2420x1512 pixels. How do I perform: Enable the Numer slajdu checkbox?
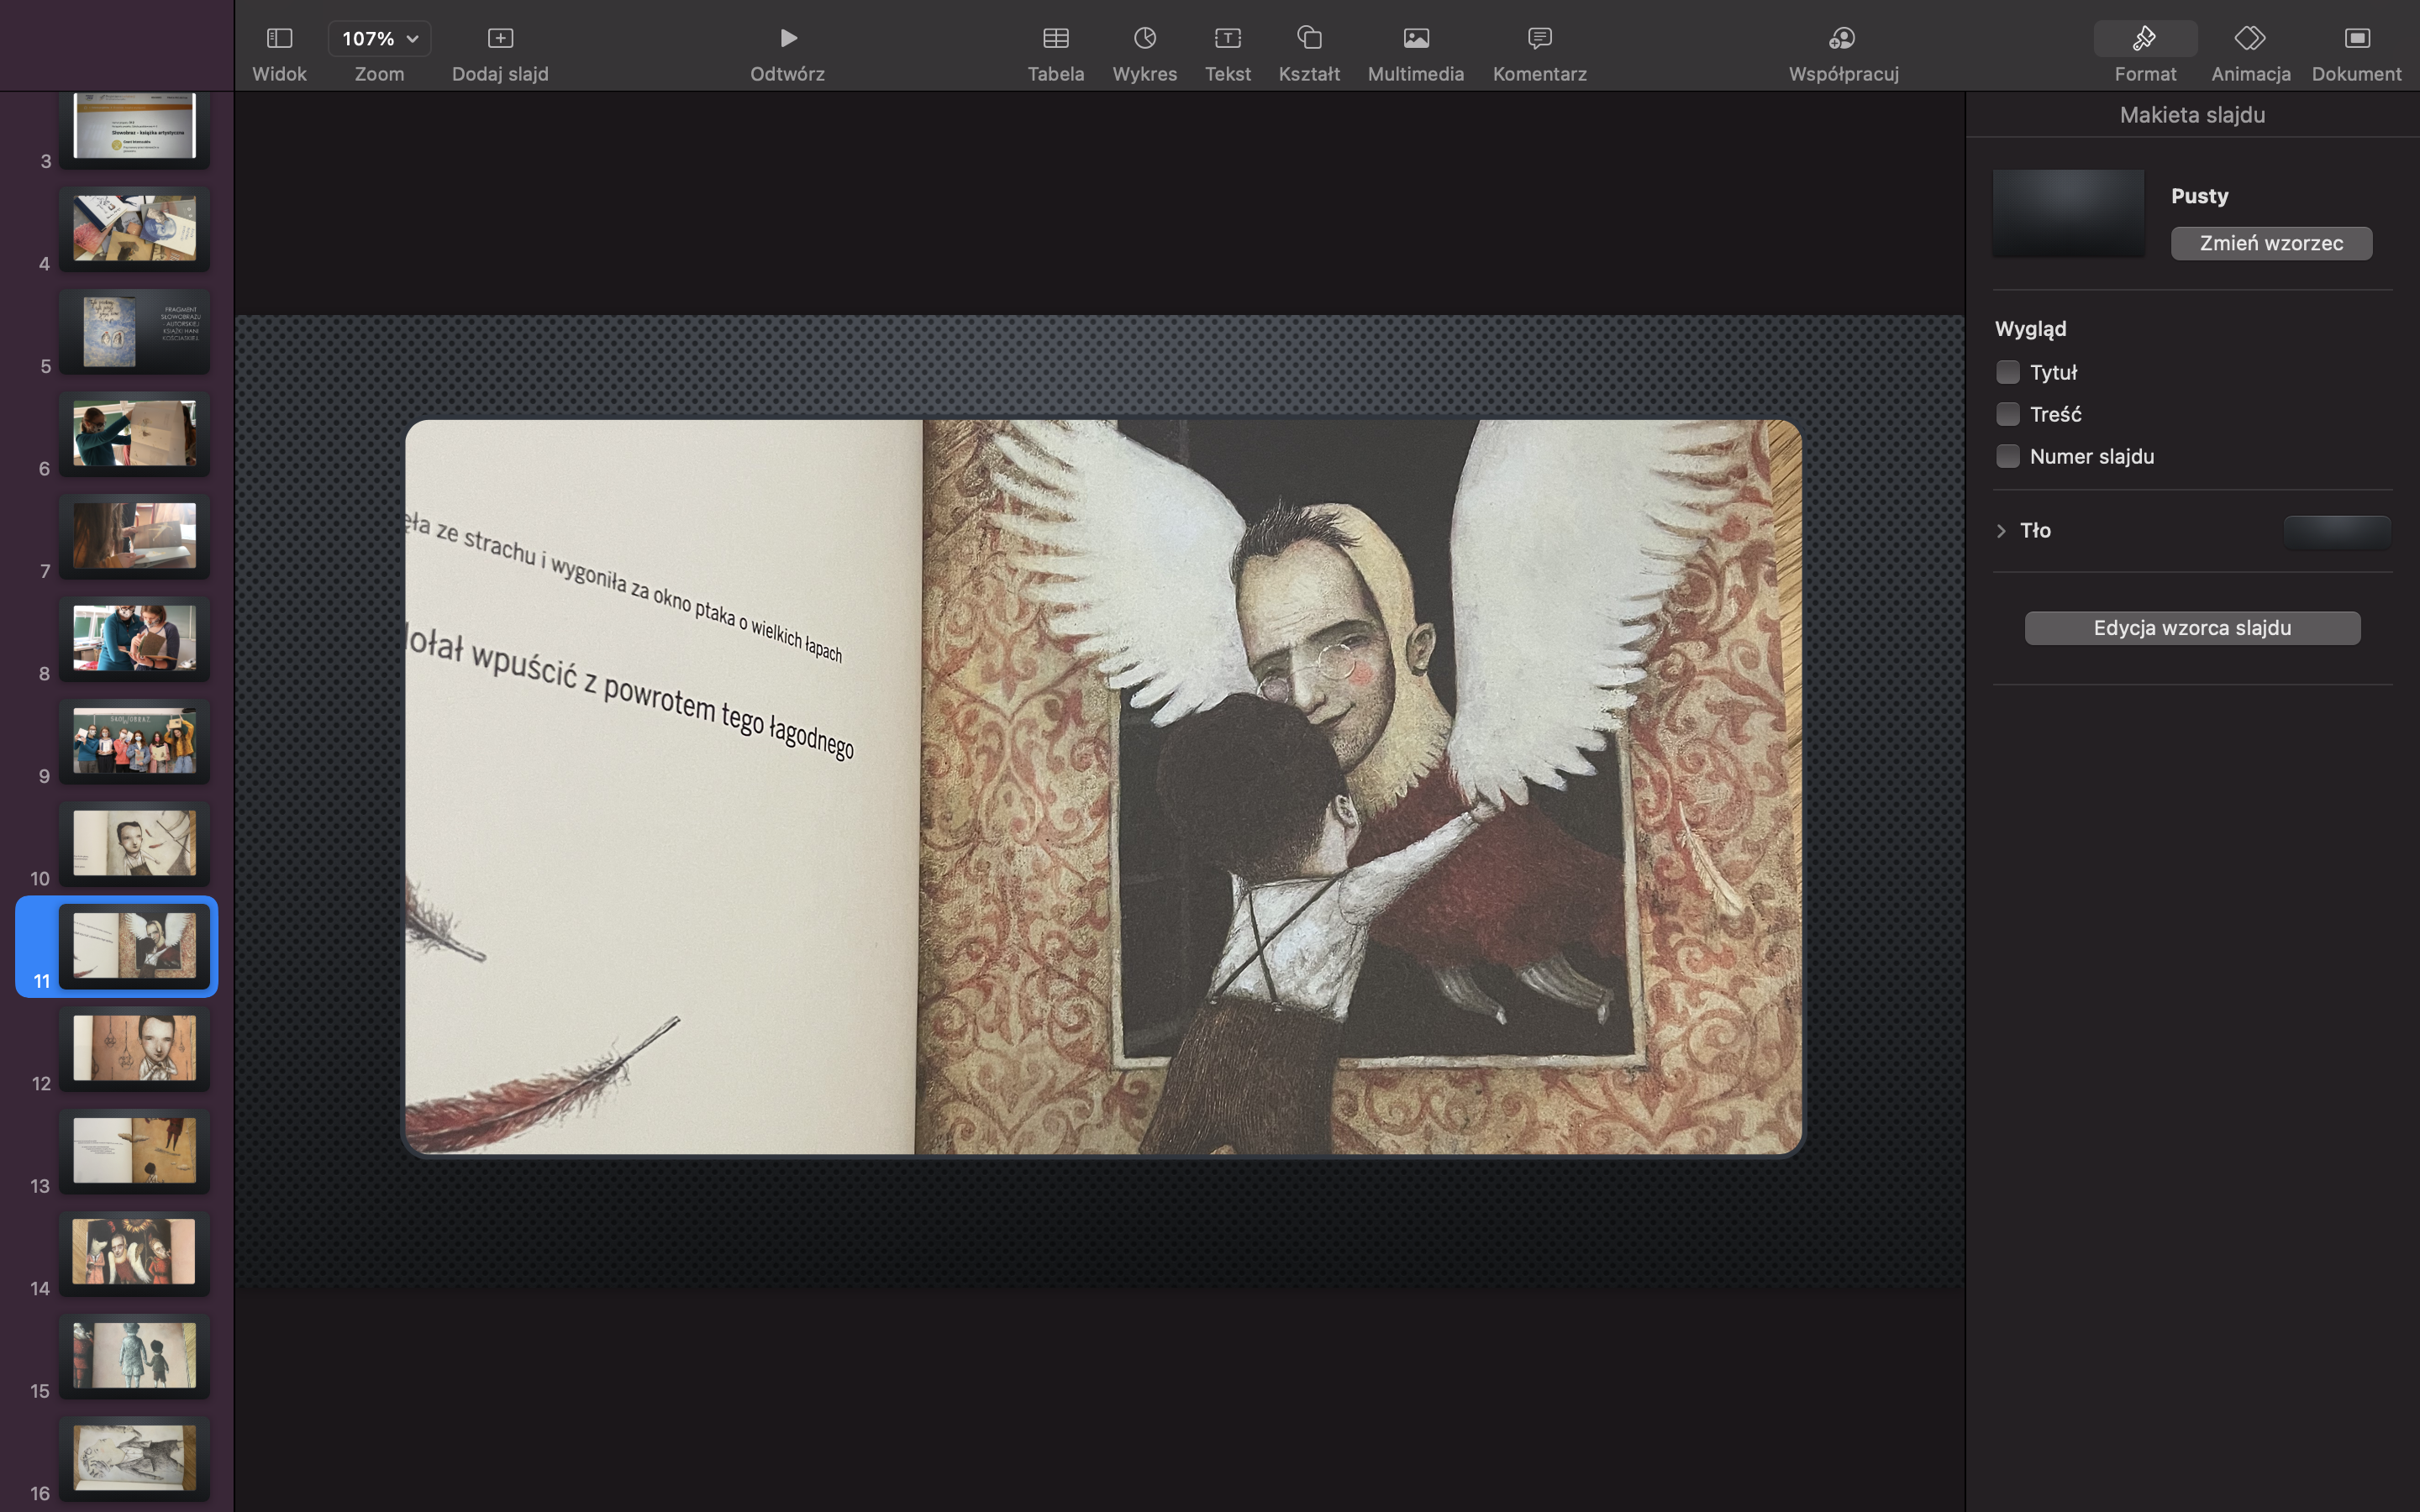click(2007, 456)
